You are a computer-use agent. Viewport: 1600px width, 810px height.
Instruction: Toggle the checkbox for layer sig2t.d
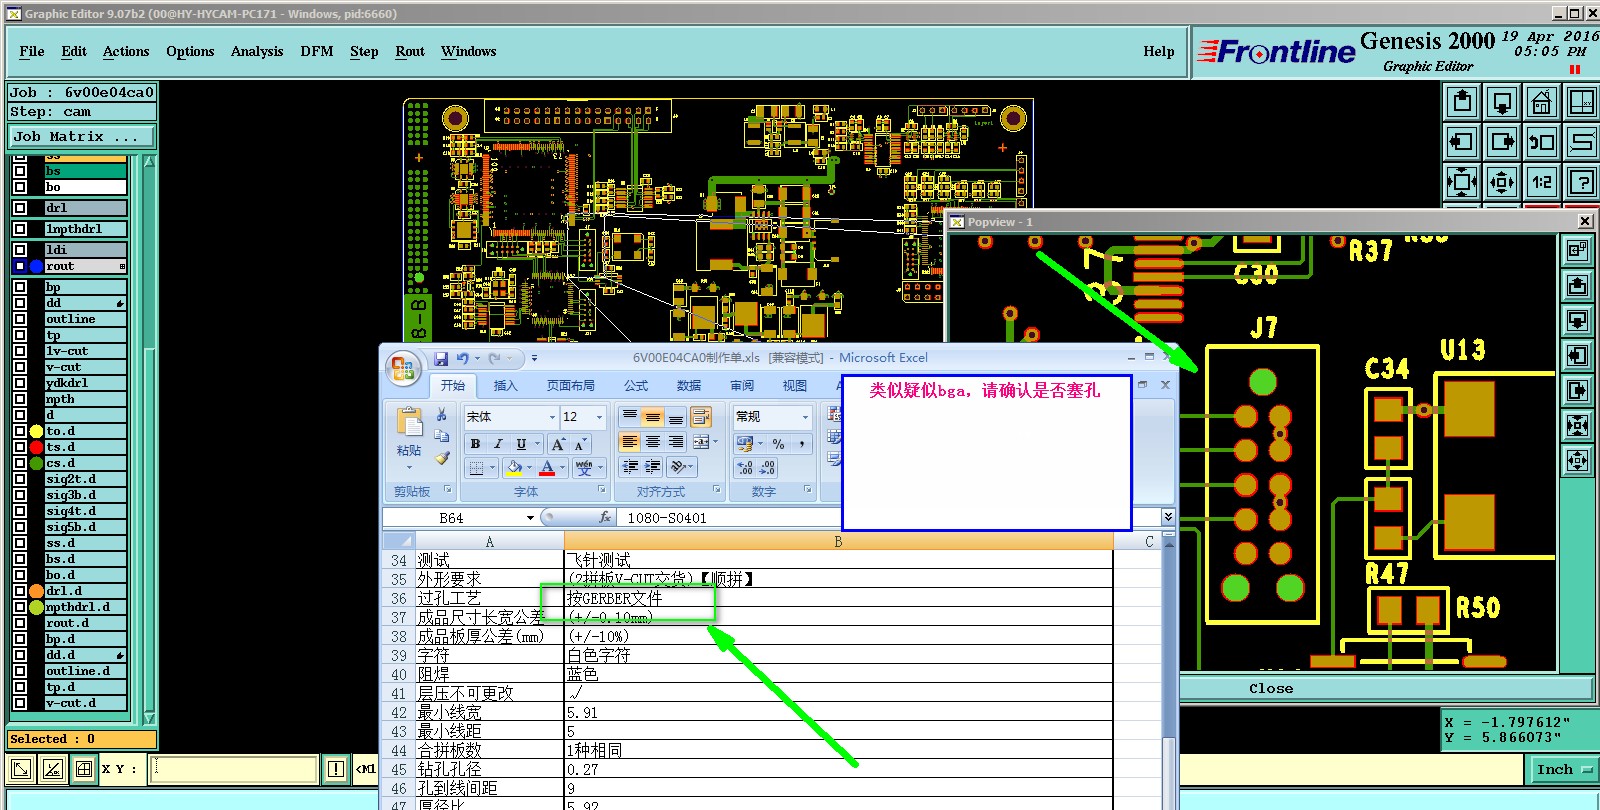[20, 479]
